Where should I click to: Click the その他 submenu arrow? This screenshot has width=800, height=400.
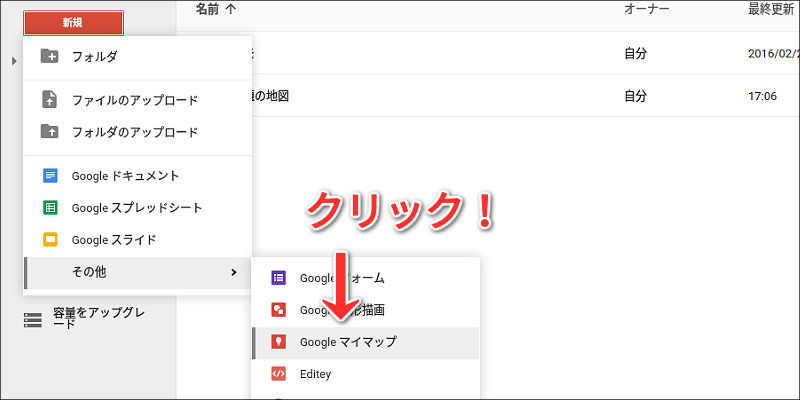[x=234, y=272]
